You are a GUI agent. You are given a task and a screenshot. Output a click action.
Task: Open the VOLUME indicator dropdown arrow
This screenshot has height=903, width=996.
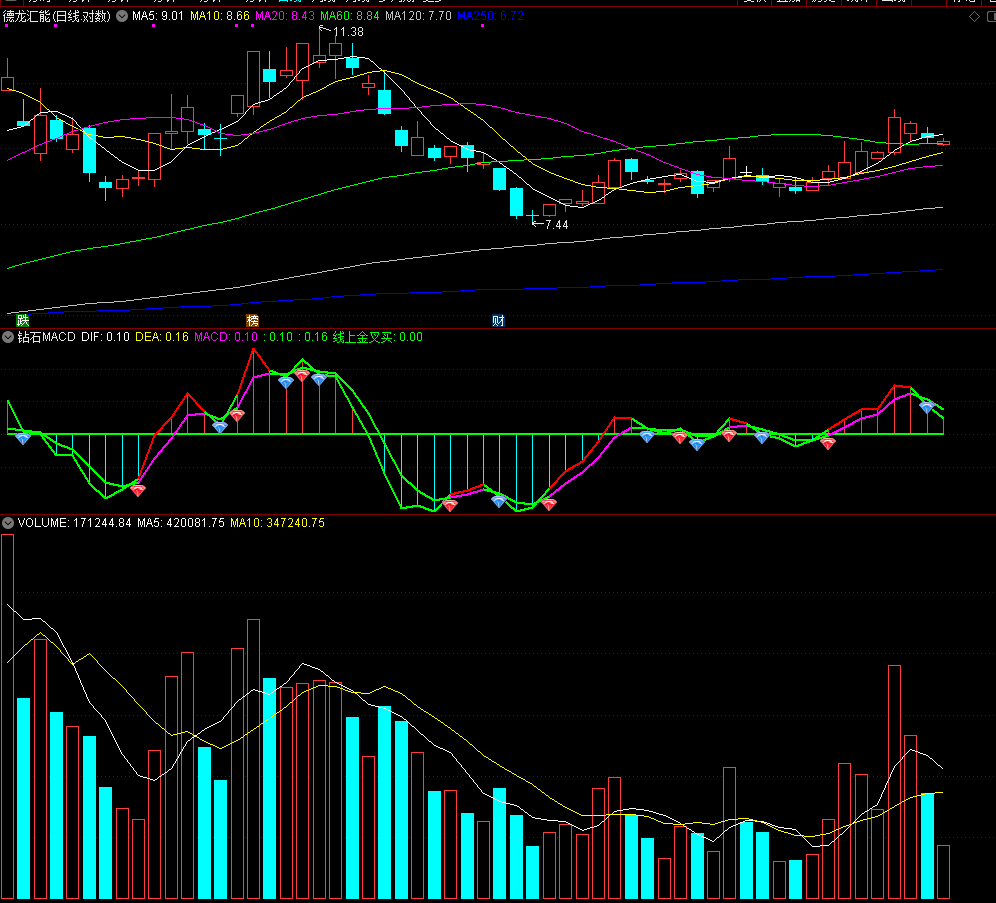[8, 523]
